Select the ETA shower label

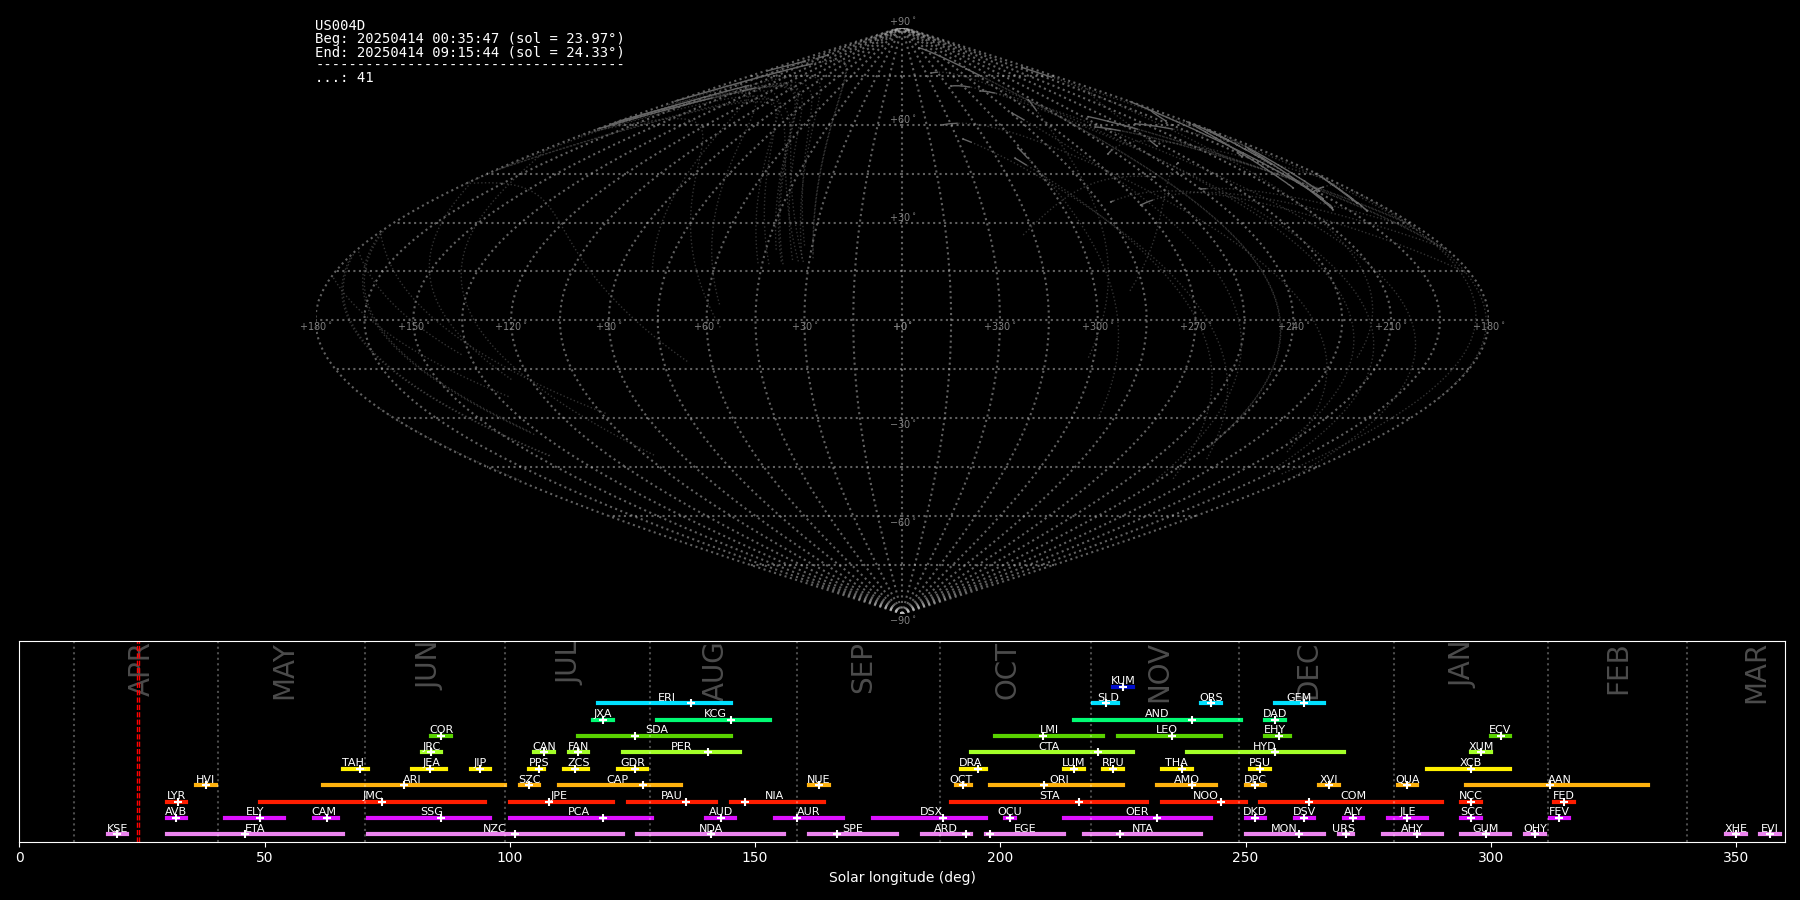255,828
